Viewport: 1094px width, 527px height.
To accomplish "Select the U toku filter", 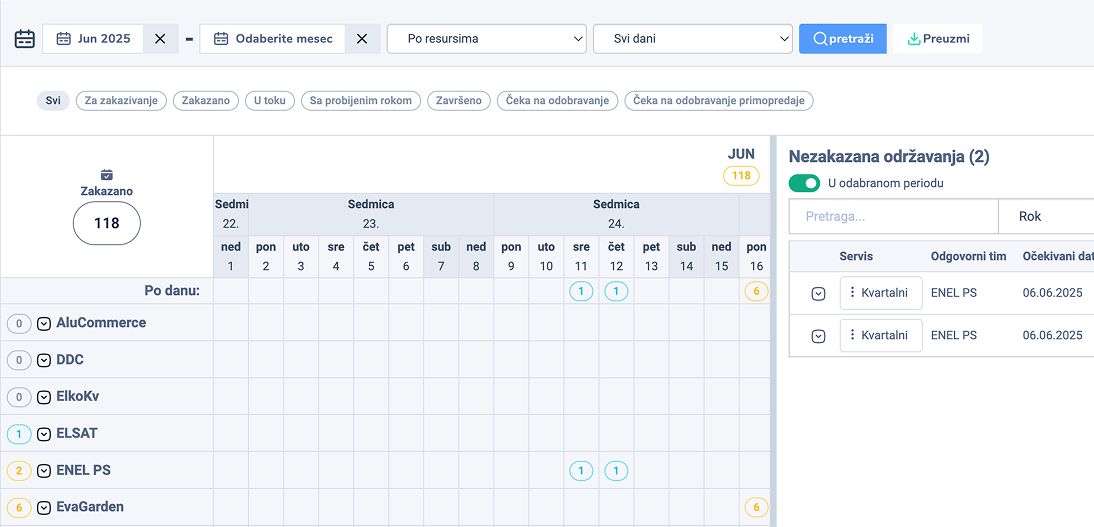I will [x=270, y=101].
